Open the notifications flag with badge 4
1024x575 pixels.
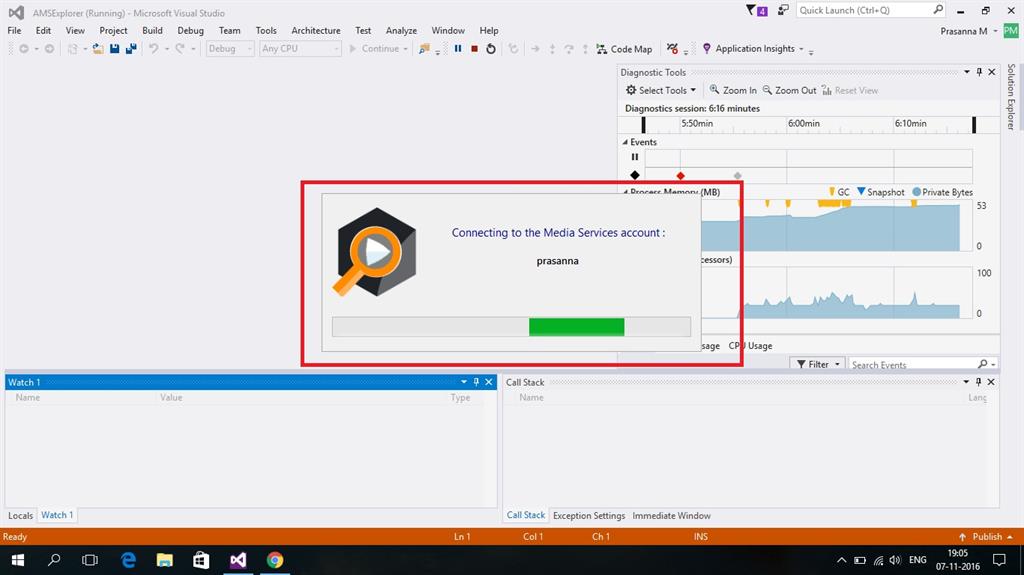[757, 10]
